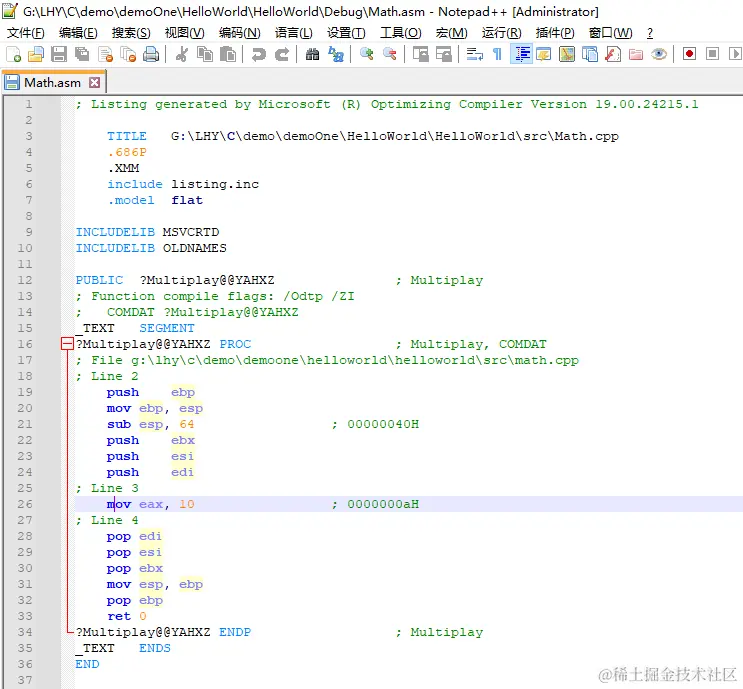Open the 搜索(S) menu
The width and height of the screenshot is (743, 689).
click(x=131, y=33)
